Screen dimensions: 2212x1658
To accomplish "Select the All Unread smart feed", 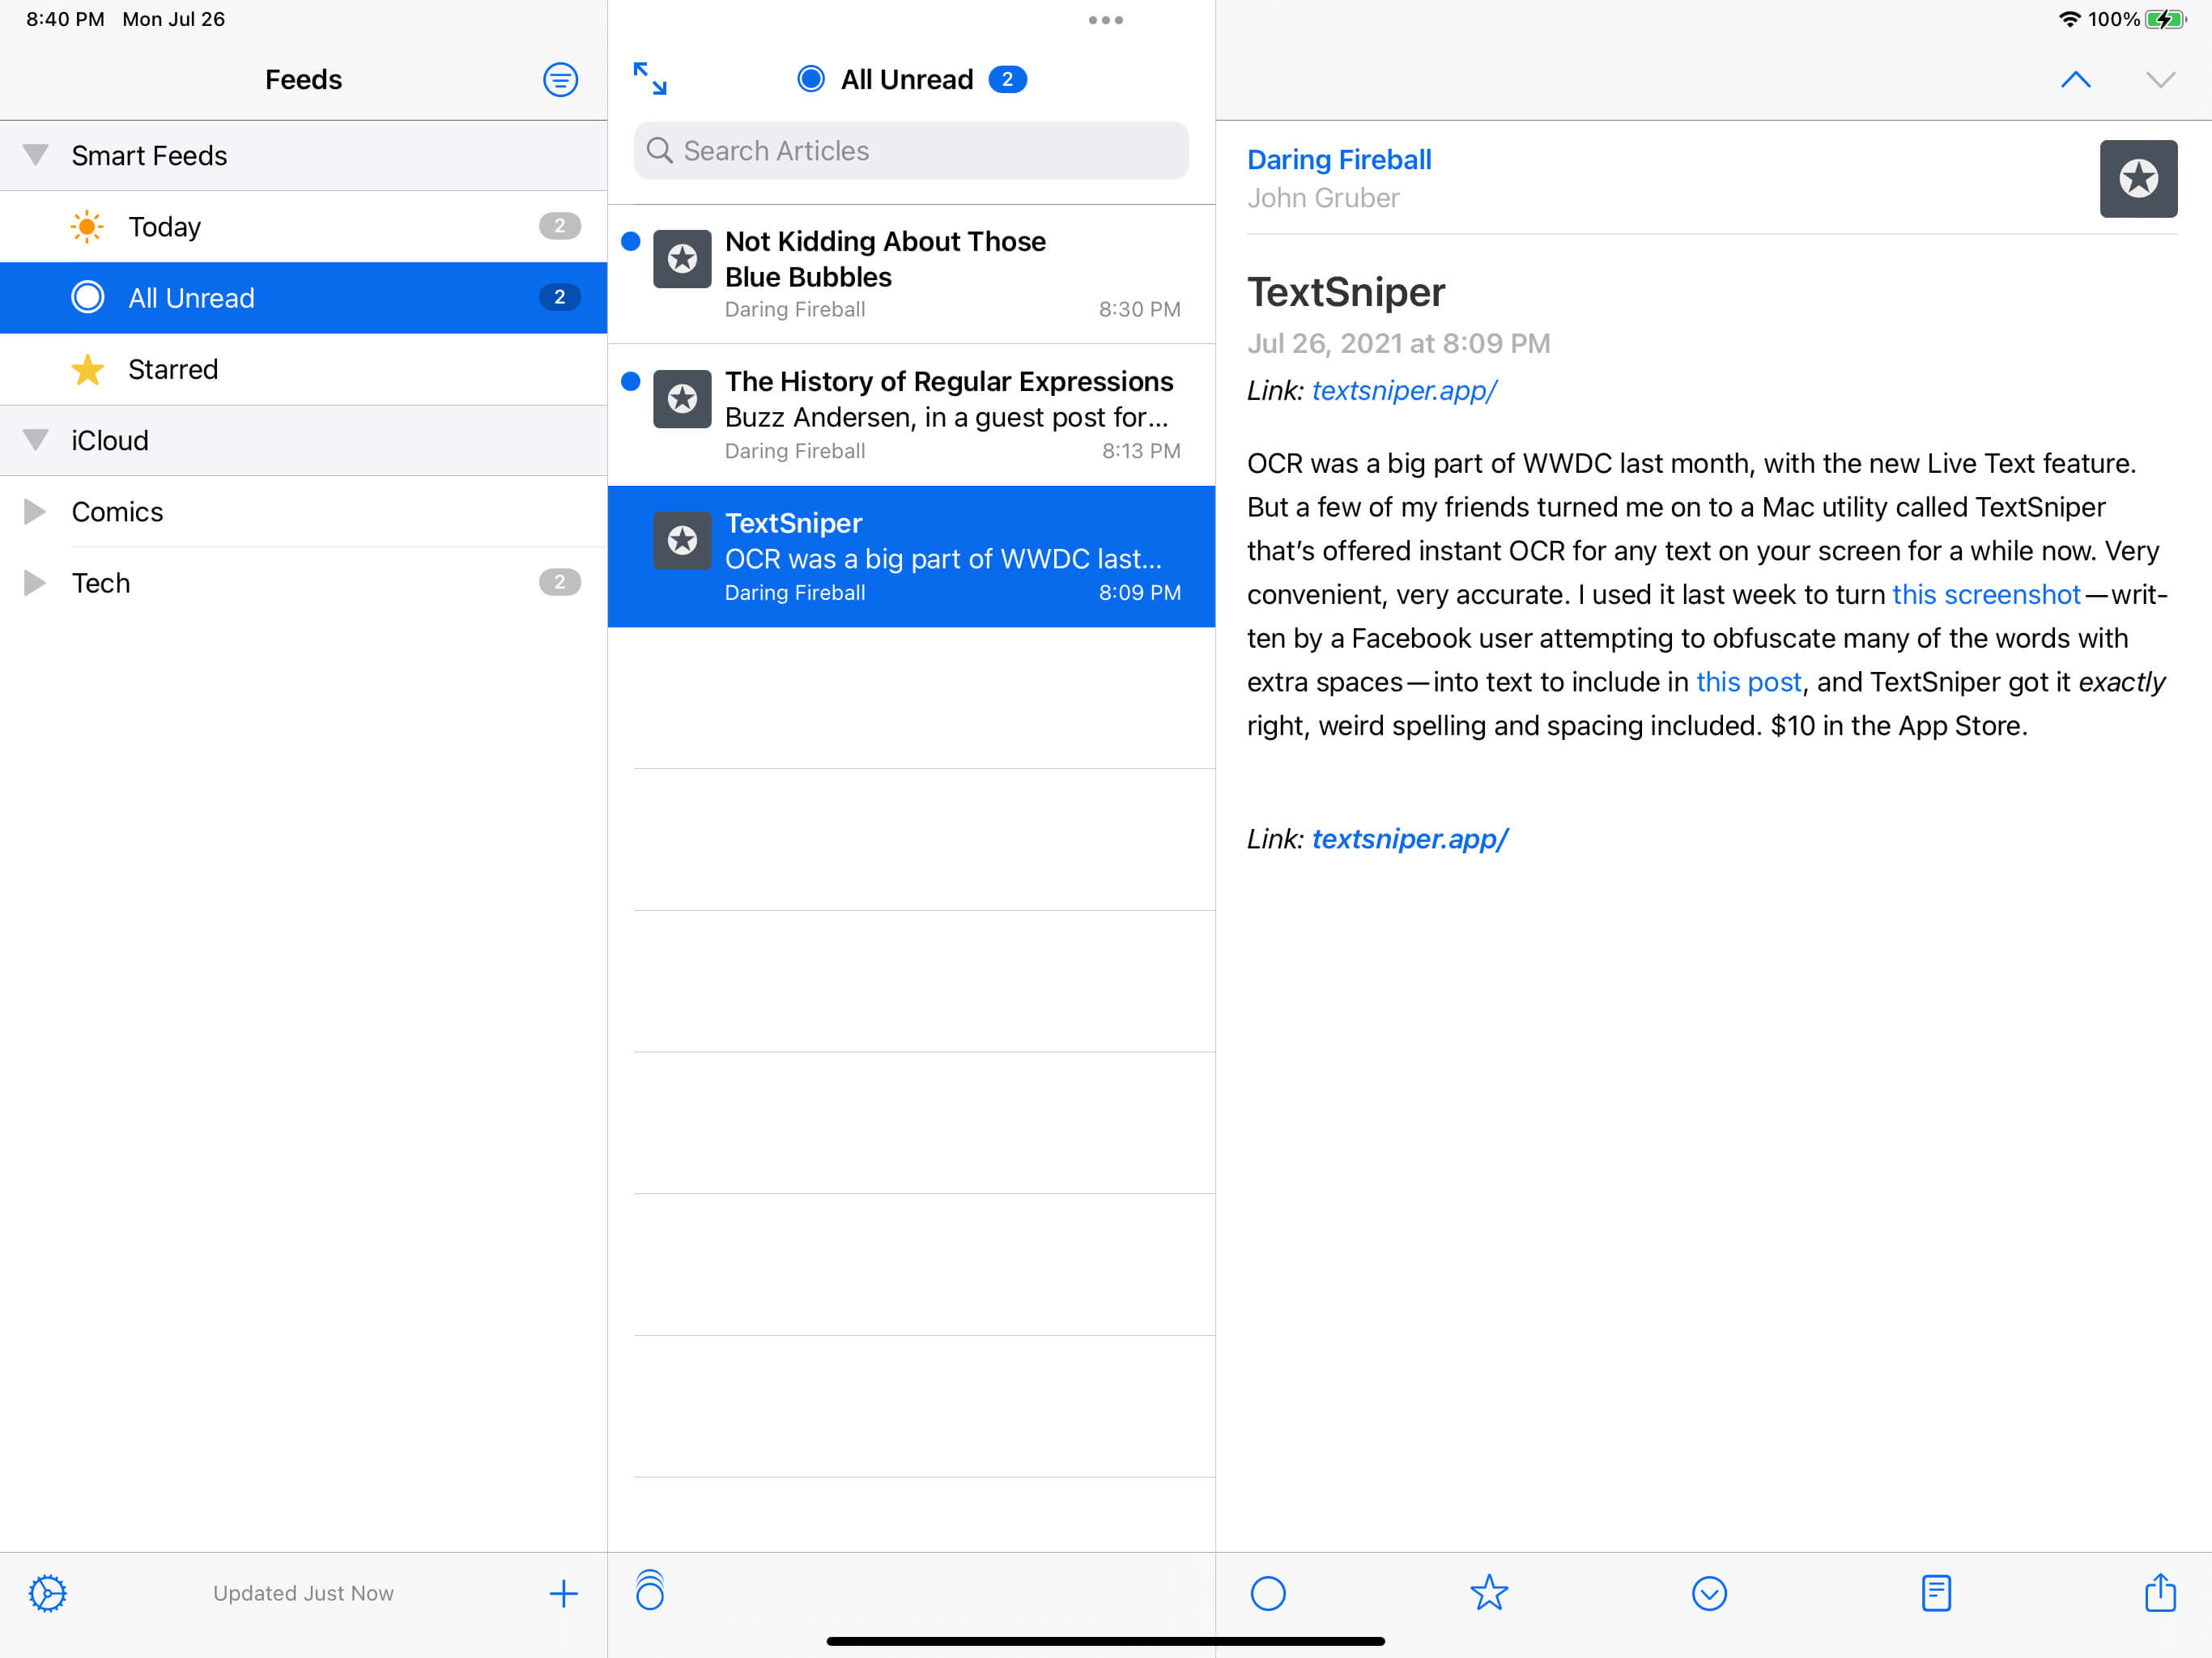I will (304, 298).
